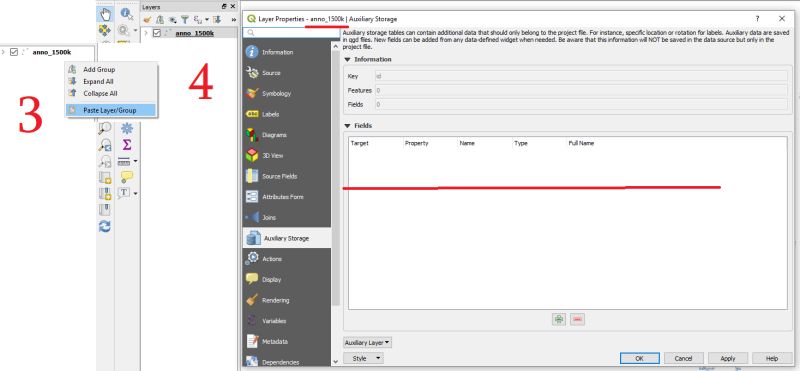Click Filter Legend icon in Layers panel

pos(185,19)
